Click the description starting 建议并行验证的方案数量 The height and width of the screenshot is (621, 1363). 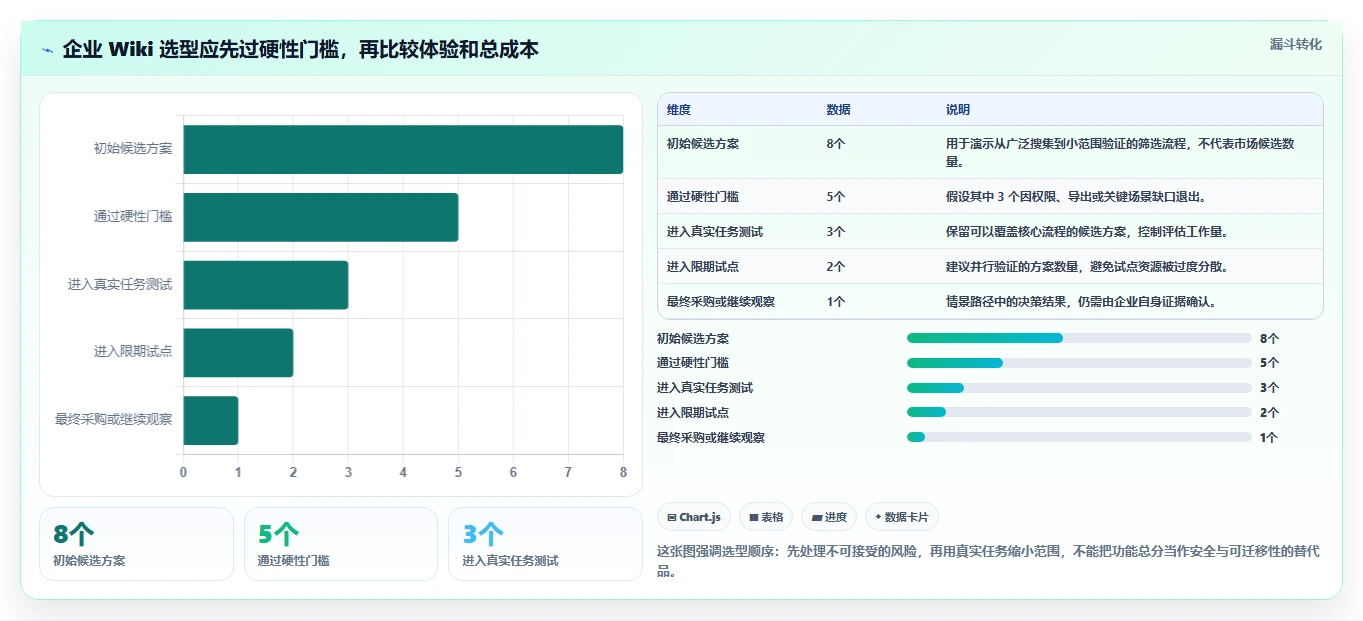point(1087,267)
